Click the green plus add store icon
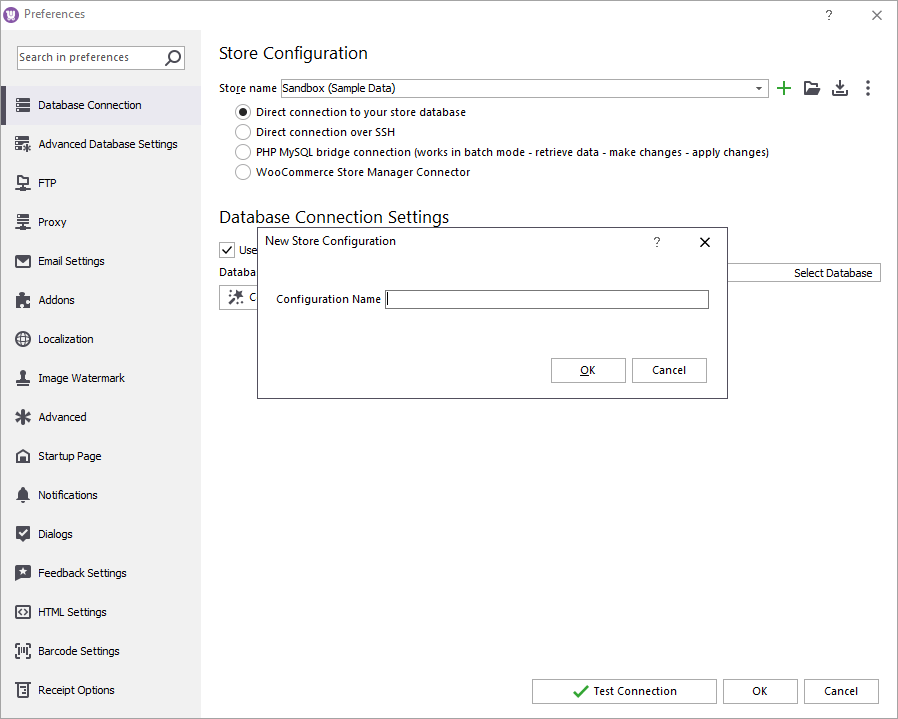This screenshot has height=719, width=898. (x=784, y=88)
